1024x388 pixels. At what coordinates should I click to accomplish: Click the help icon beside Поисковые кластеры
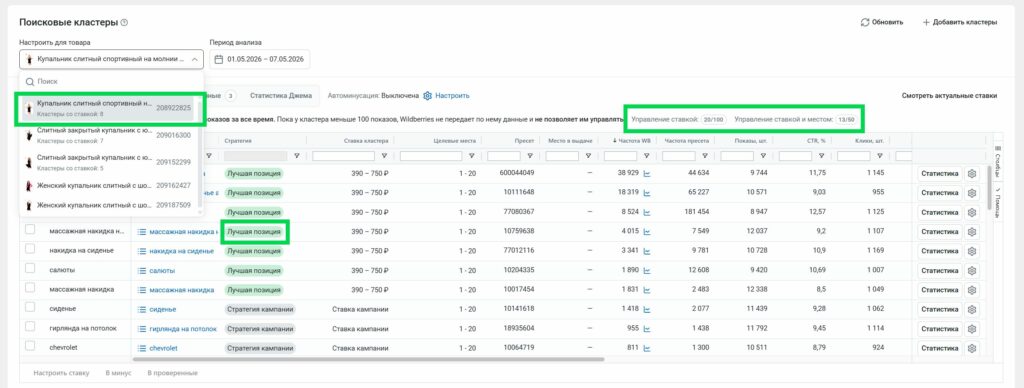pos(124,22)
